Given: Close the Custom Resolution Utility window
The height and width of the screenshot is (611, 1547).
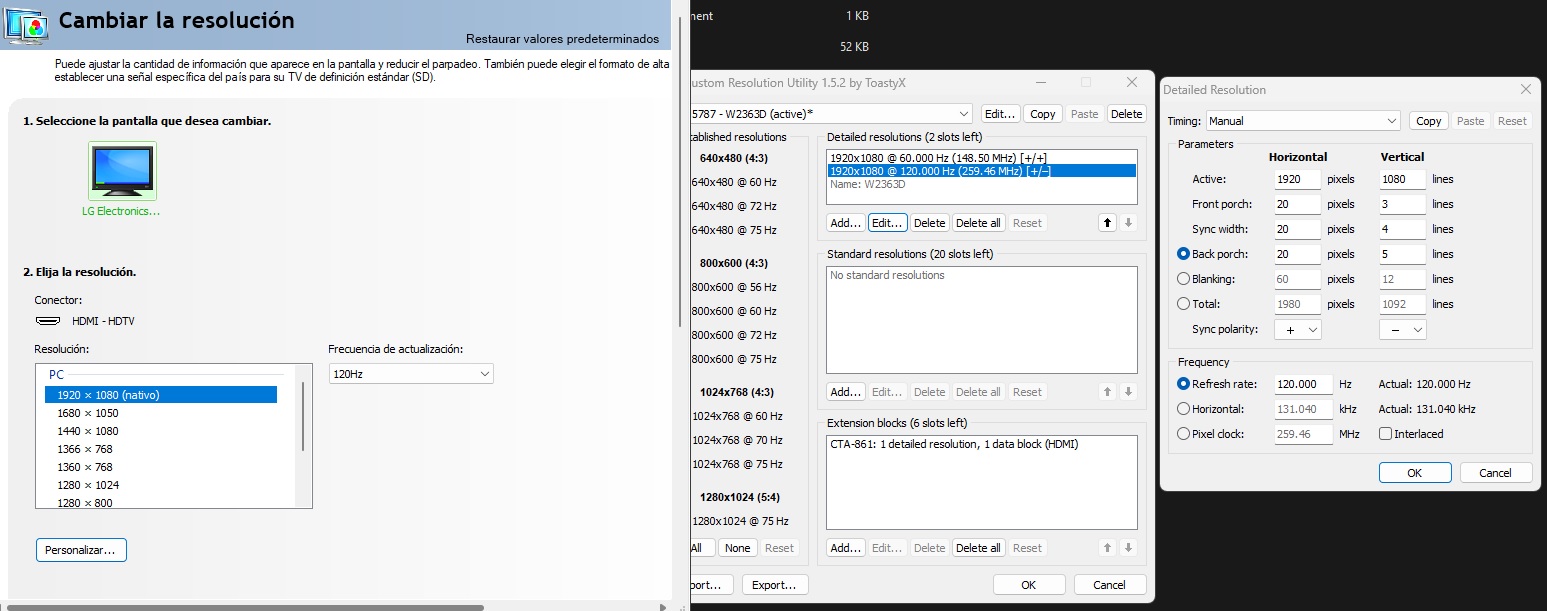Looking at the screenshot, I should [x=1131, y=82].
